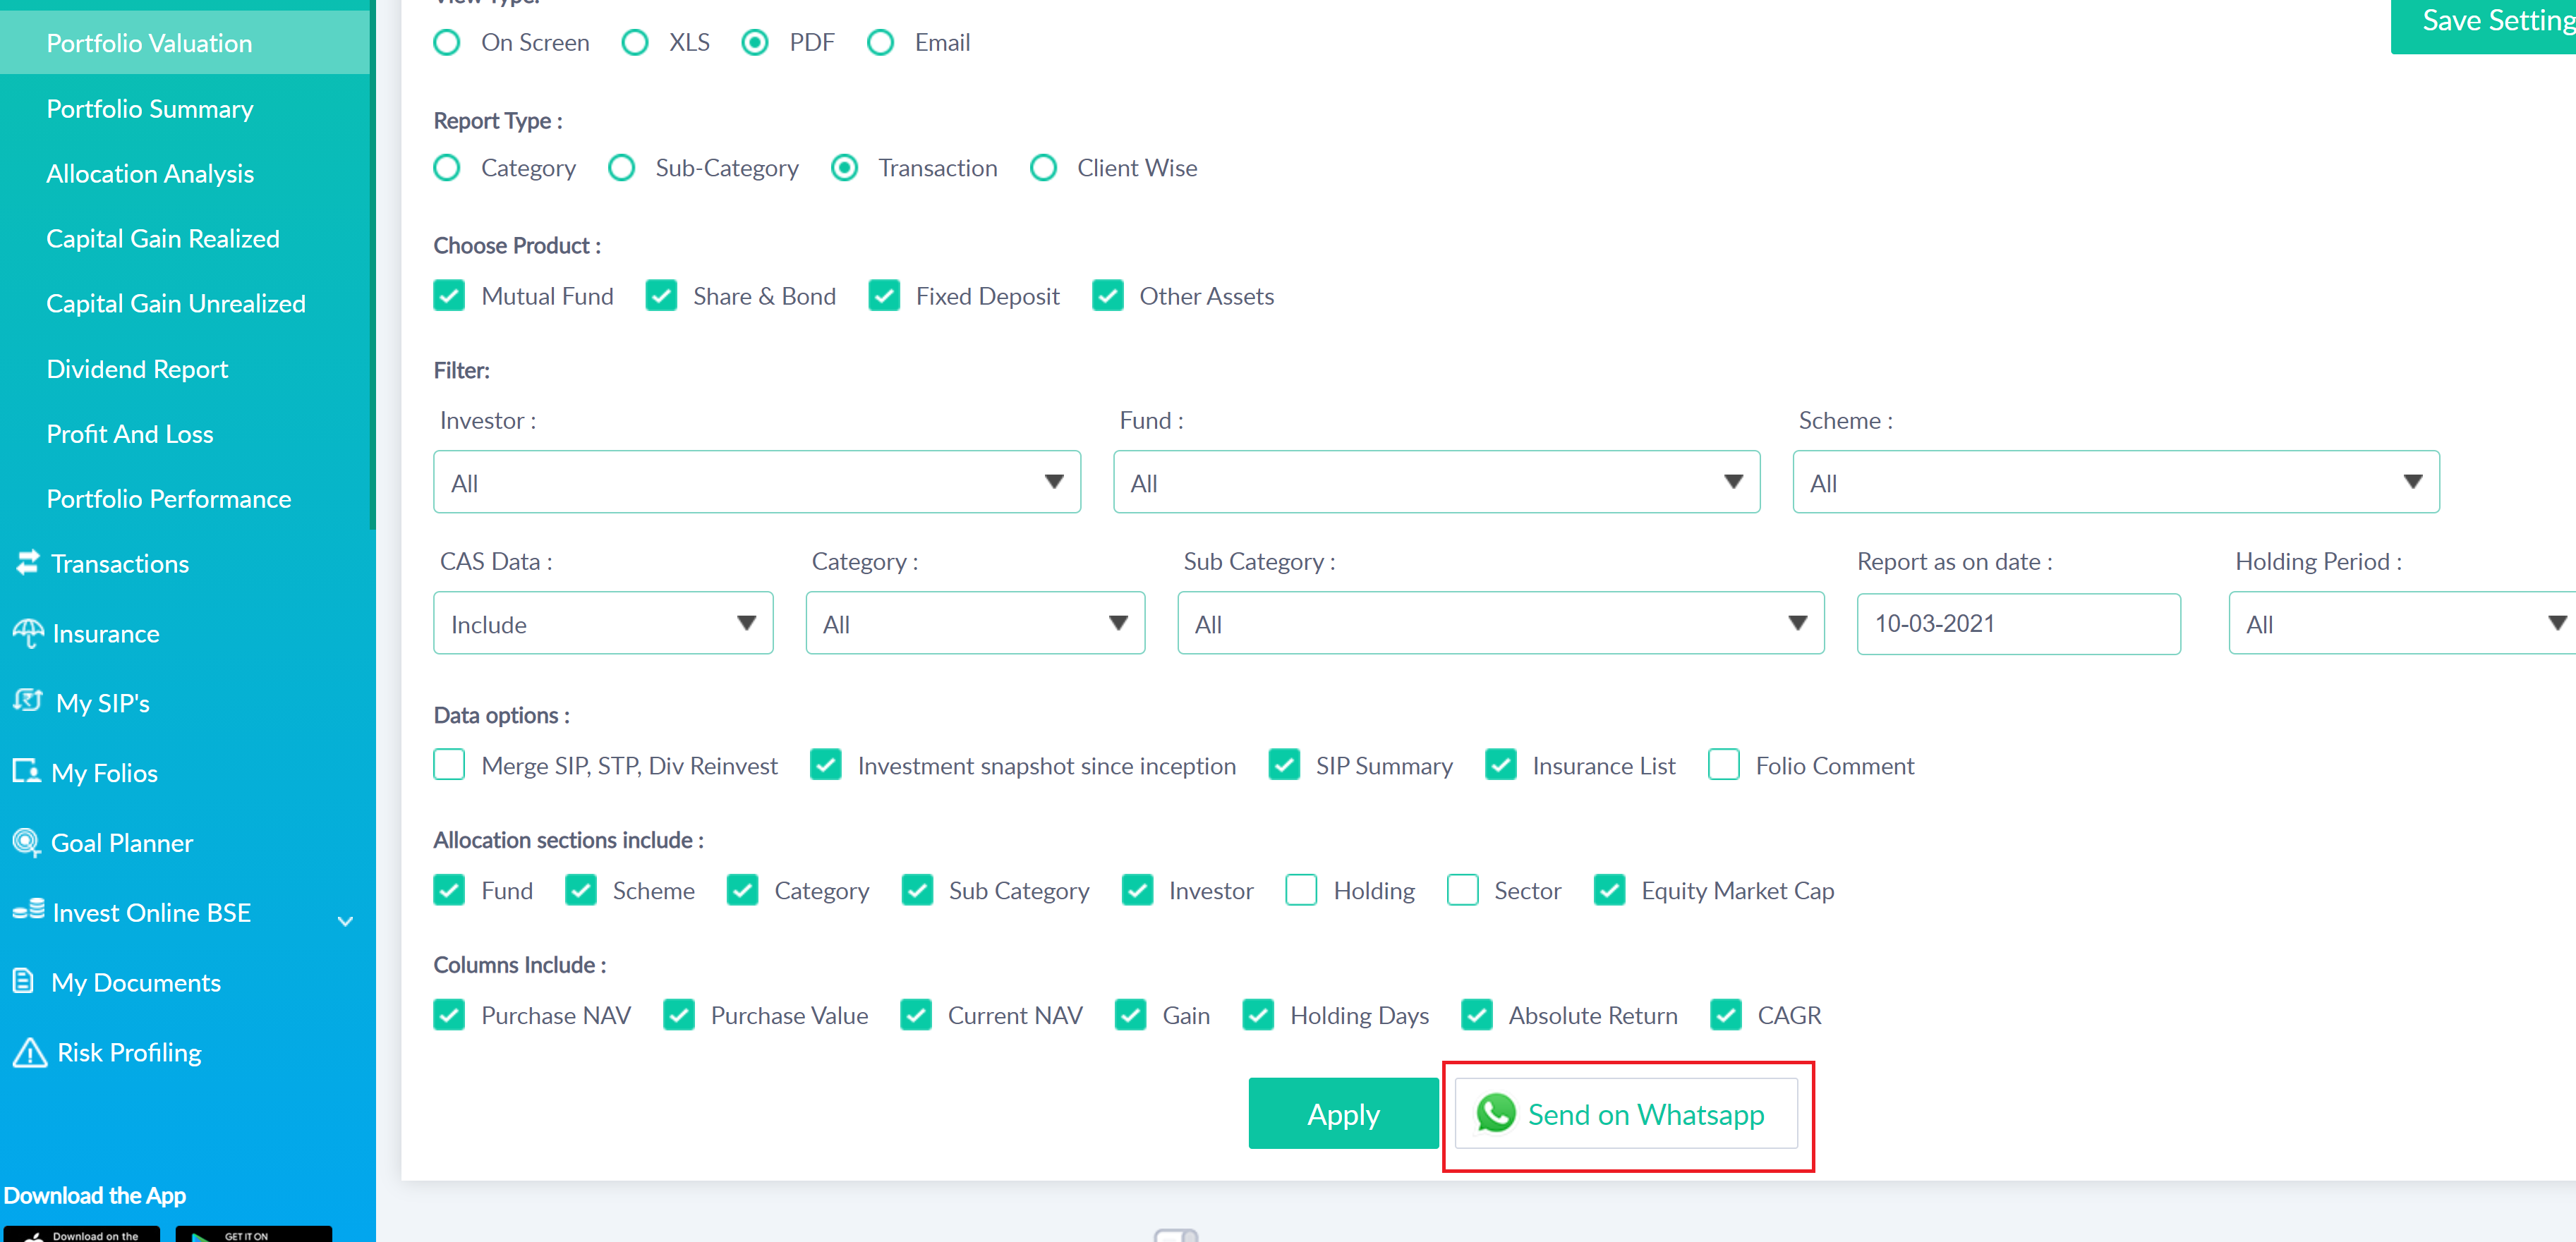The image size is (2576, 1242).
Task: Go to Portfolio Performance in sidebar
Action: pyautogui.click(x=169, y=499)
